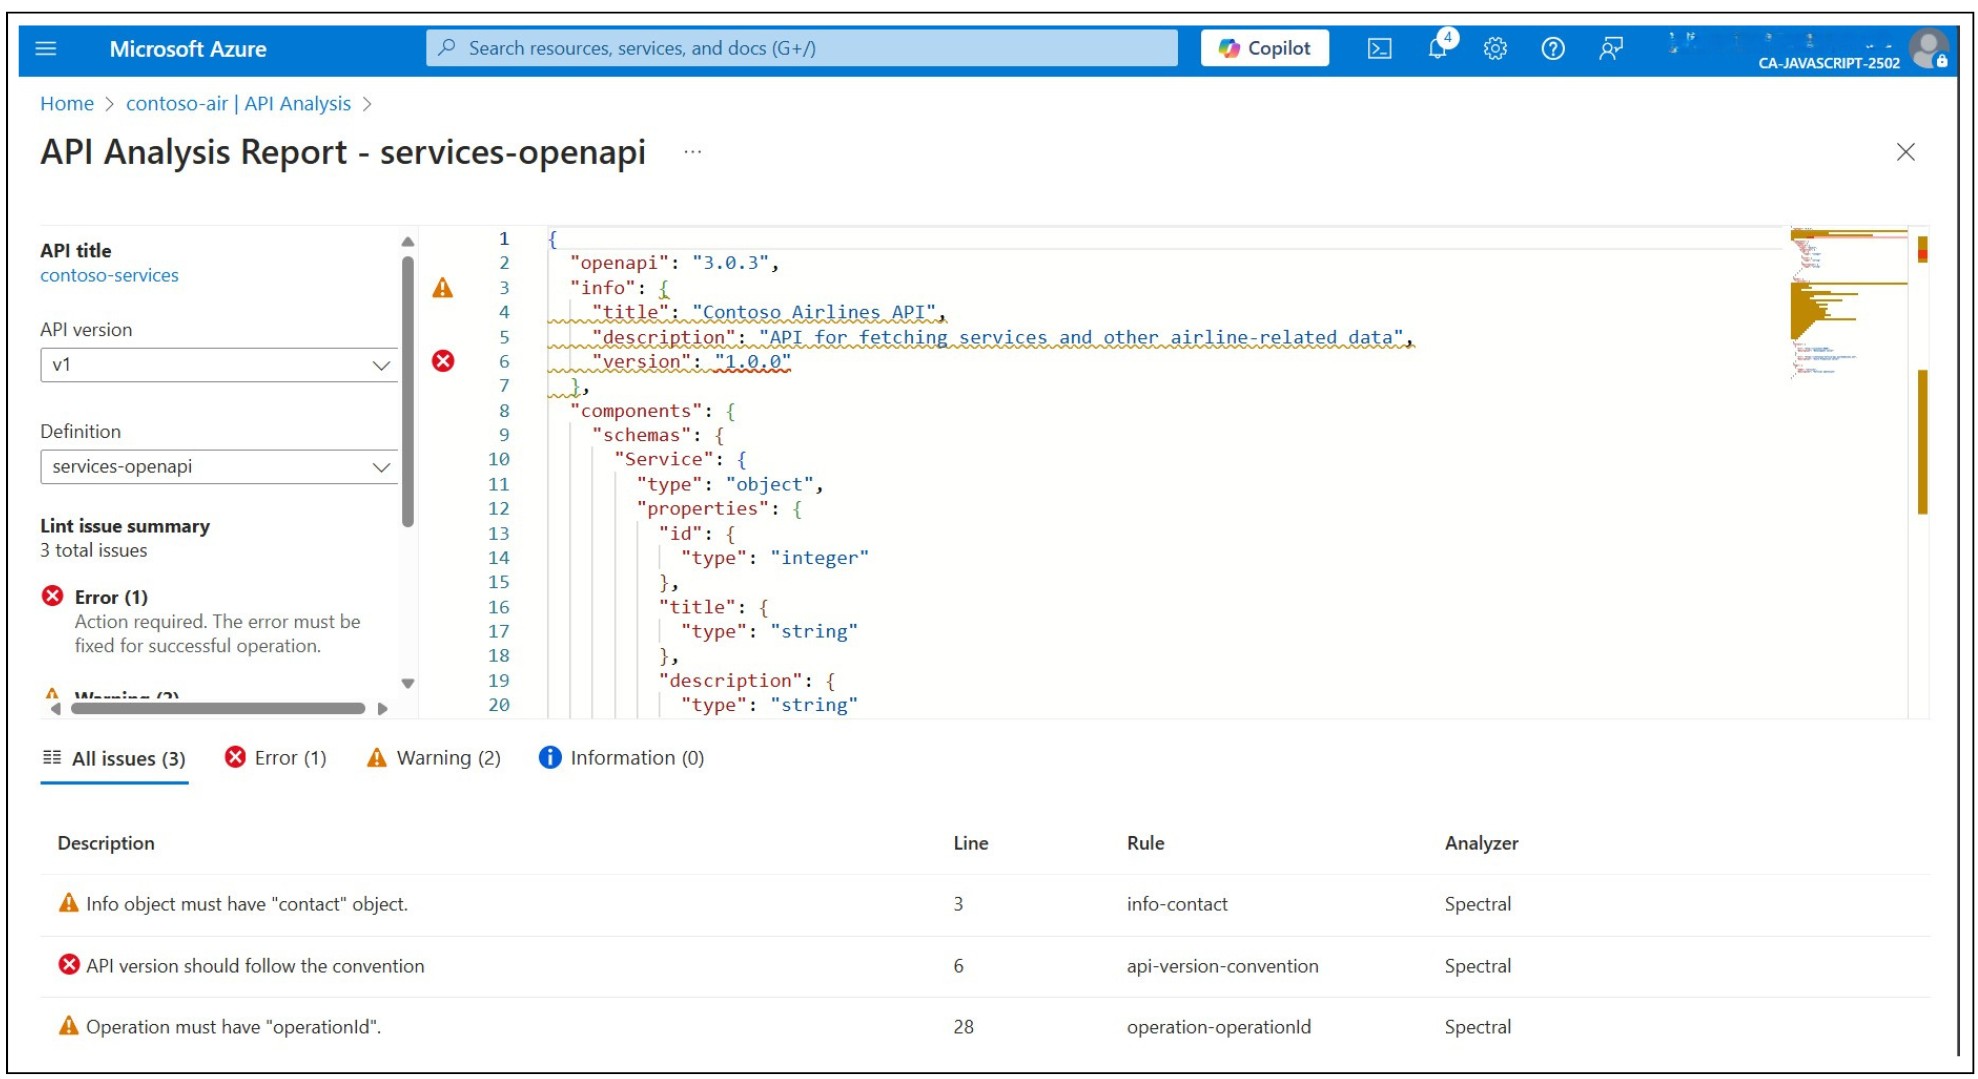Expand the API version v1 dropdown
1978x1079 pixels.
click(x=218, y=365)
